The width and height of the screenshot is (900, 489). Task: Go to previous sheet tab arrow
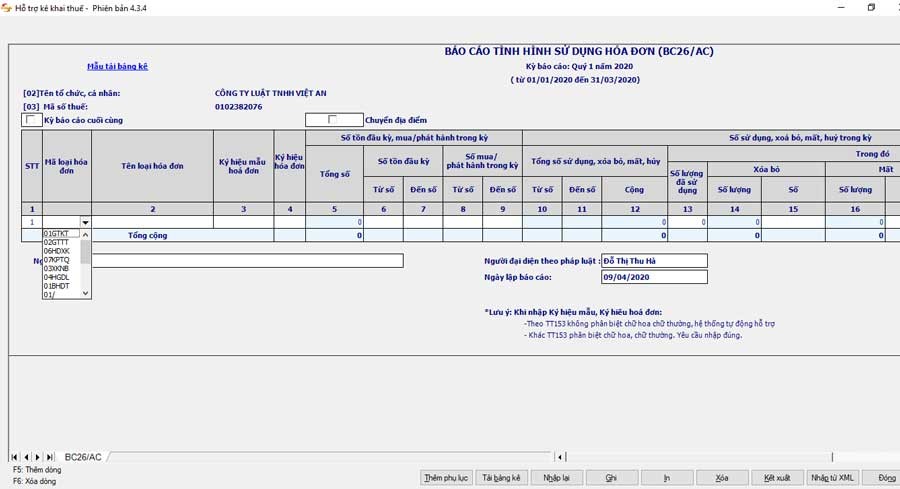point(26,457)
